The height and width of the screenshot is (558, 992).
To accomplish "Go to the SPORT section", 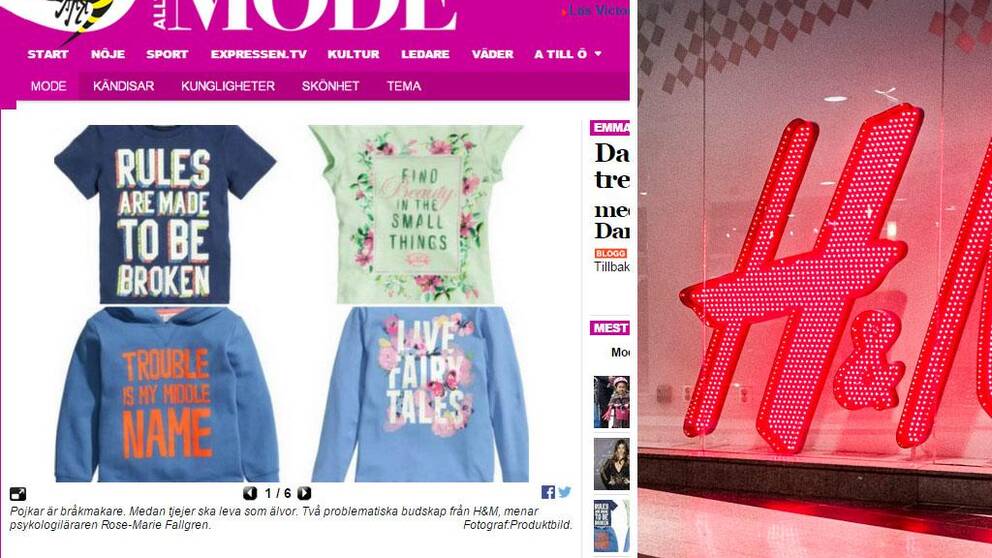I will pos(167,54).
